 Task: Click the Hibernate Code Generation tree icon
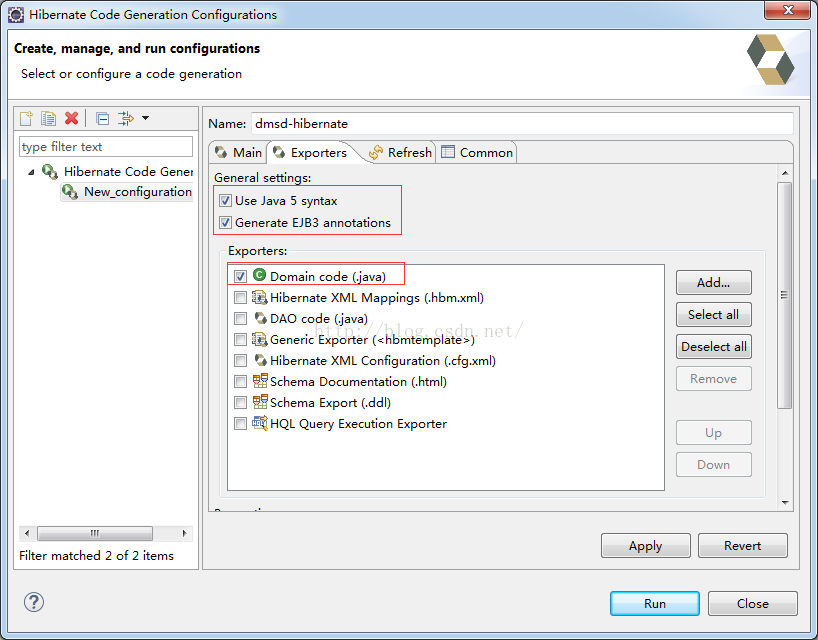[x=50, y=171]
